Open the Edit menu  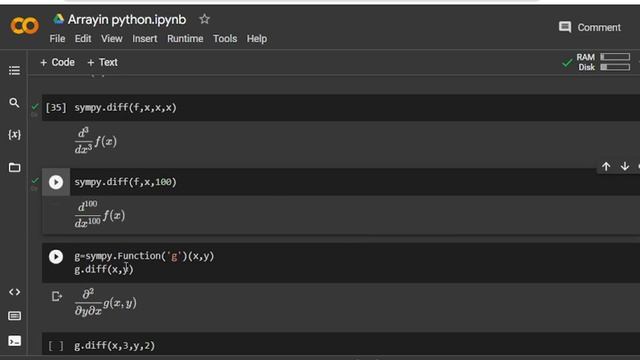point(83,39)
